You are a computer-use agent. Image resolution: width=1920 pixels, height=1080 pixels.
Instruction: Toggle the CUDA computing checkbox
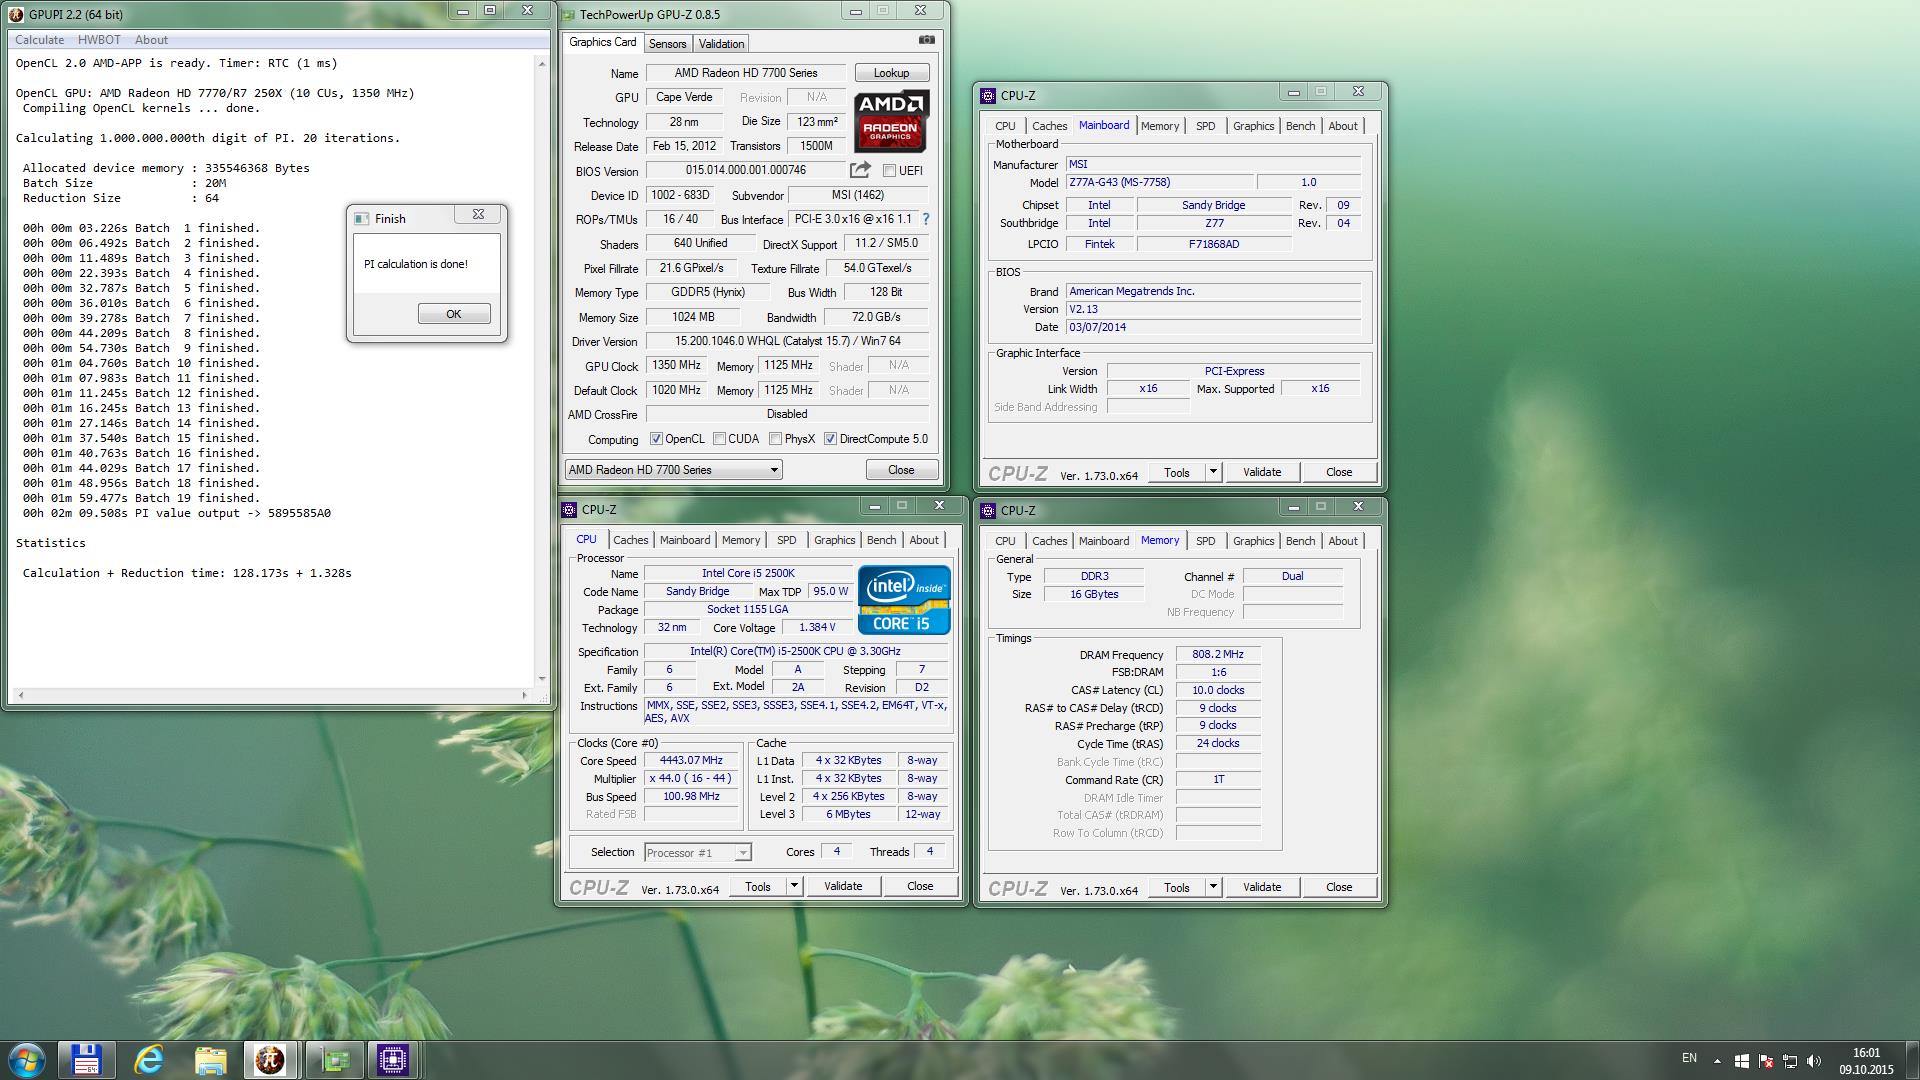click(719, 439)
